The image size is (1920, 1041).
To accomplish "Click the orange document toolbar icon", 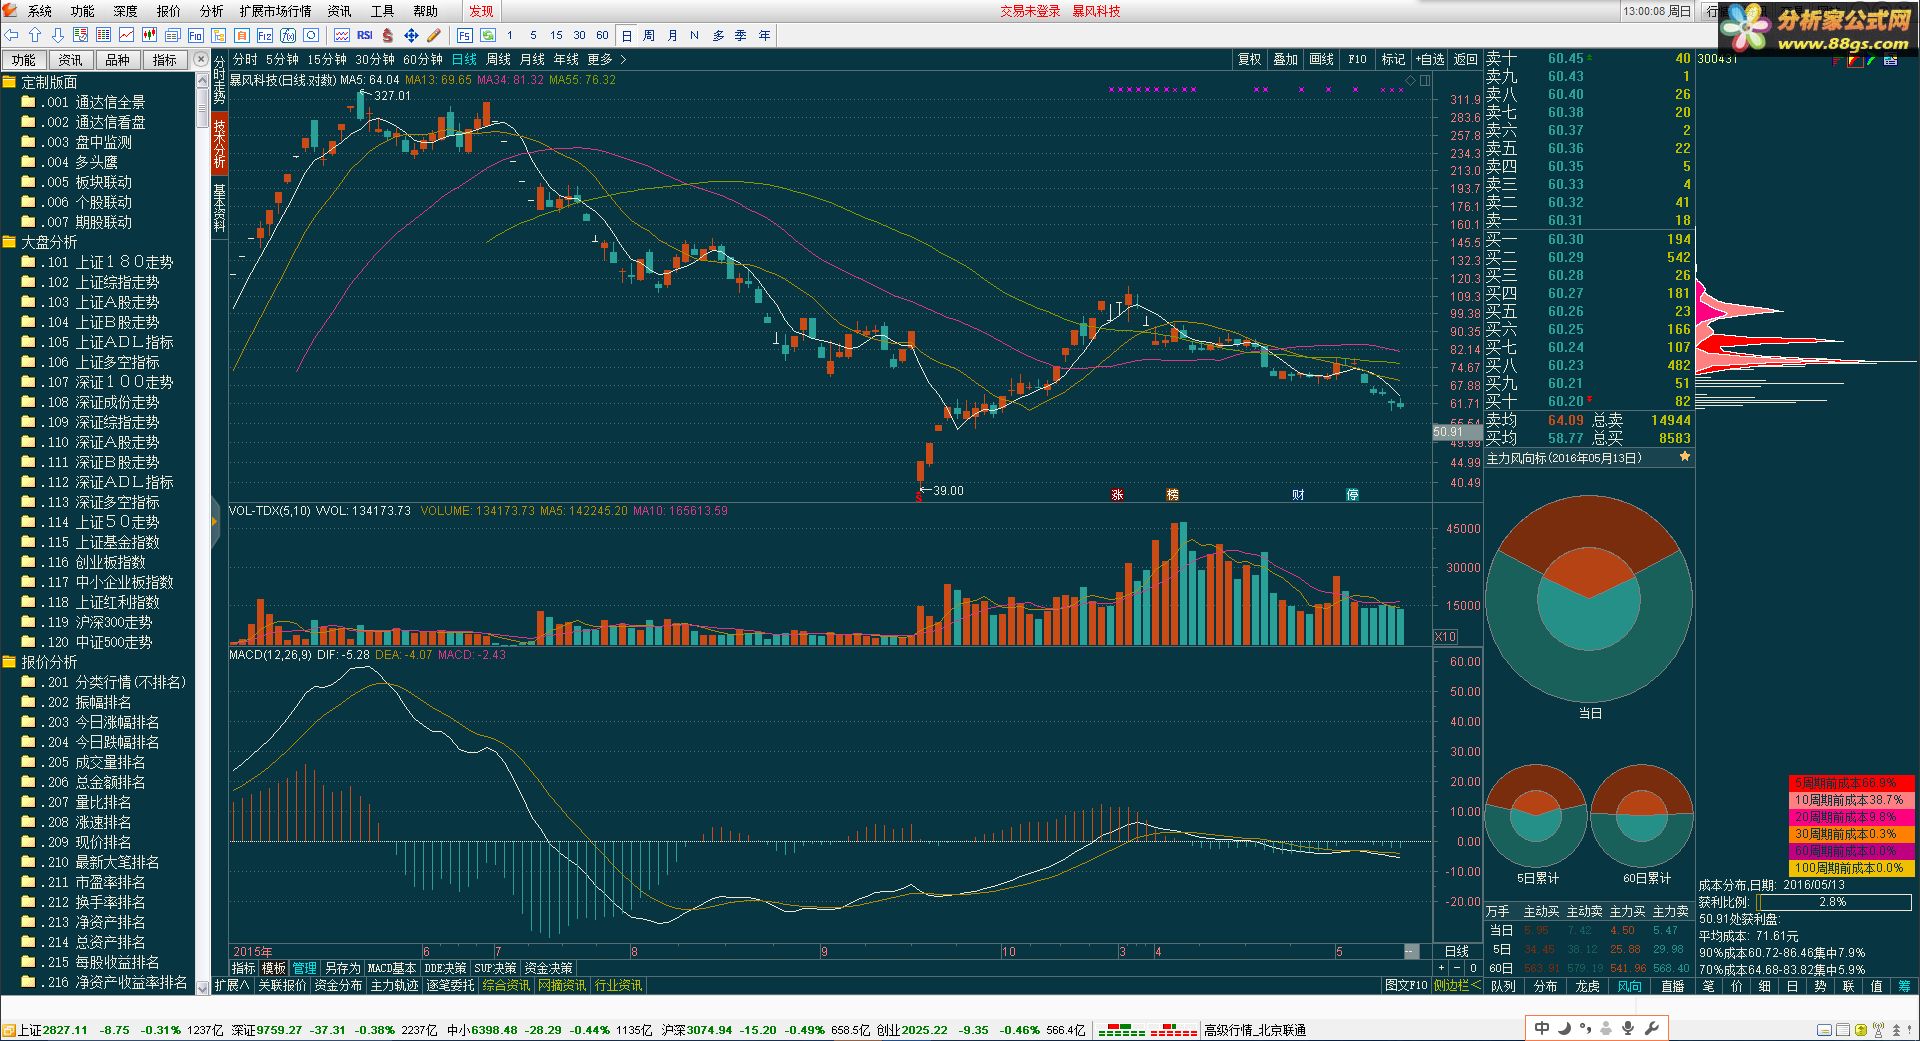I will 241,35.
